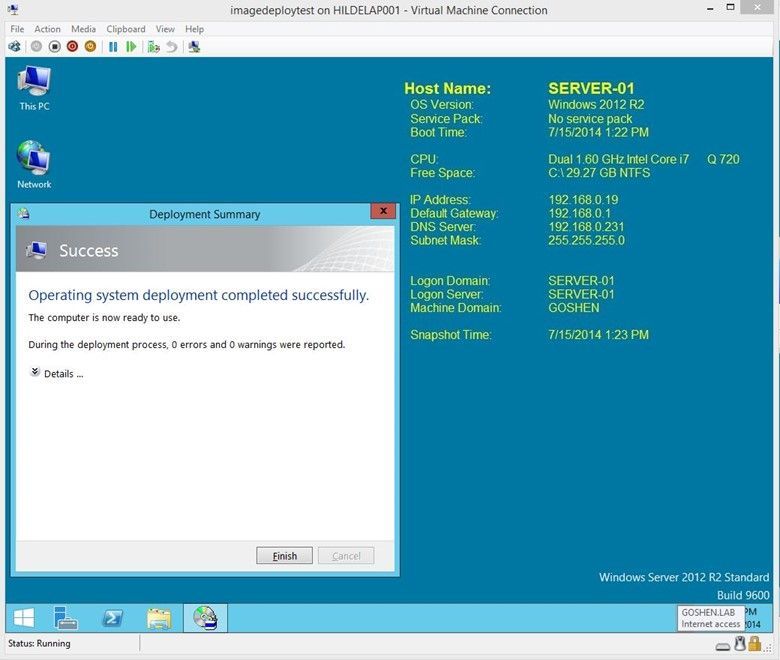Screen dimensions: 780x660
Task: Launch PowerShell from the taskbar
Action: (112, 618)
